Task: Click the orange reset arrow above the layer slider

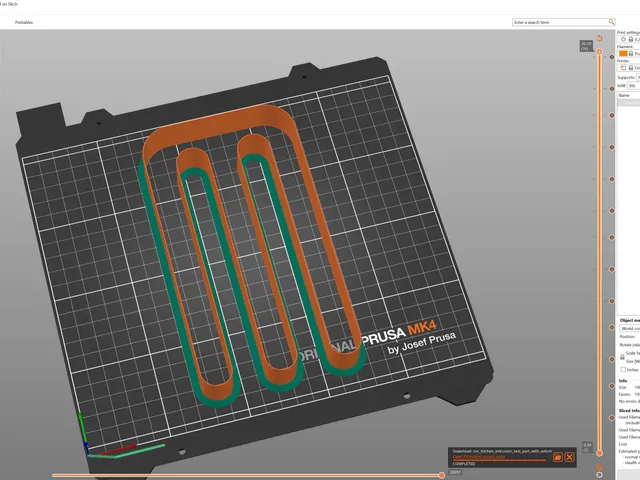Action: 599,38
